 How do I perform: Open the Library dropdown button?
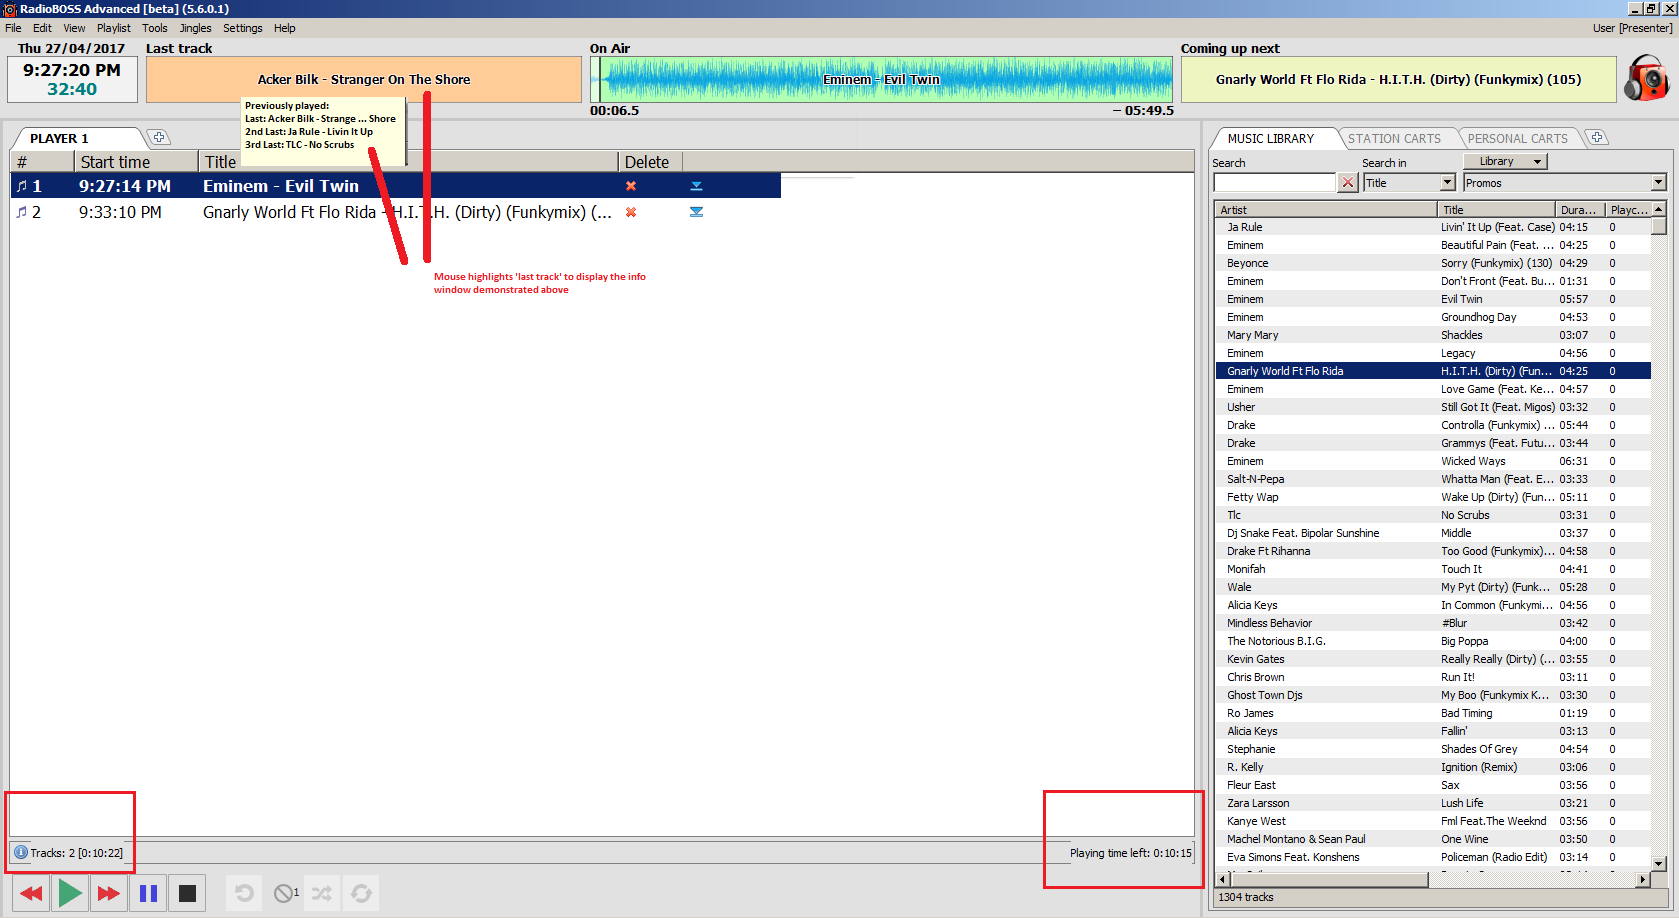[1505, 161]
